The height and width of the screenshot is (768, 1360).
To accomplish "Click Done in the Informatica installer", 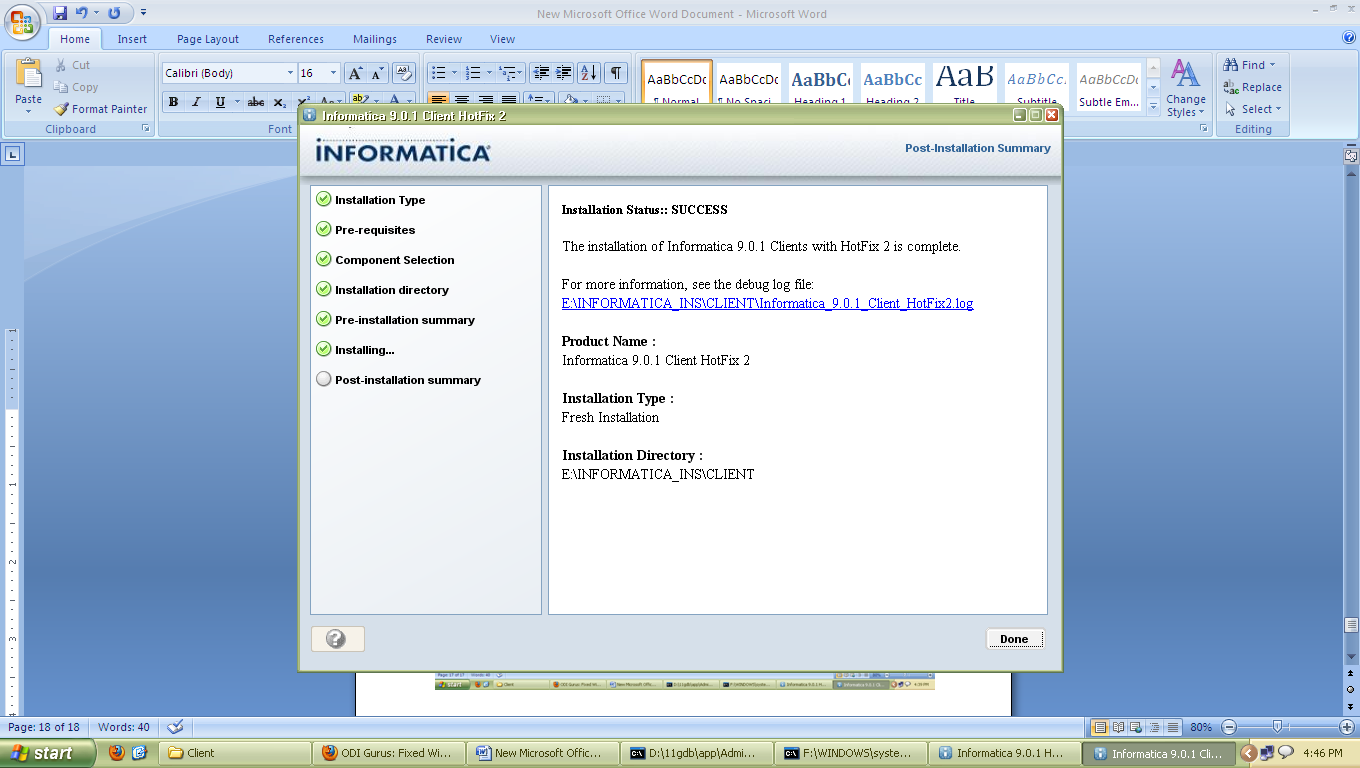I will (1014, 639).
